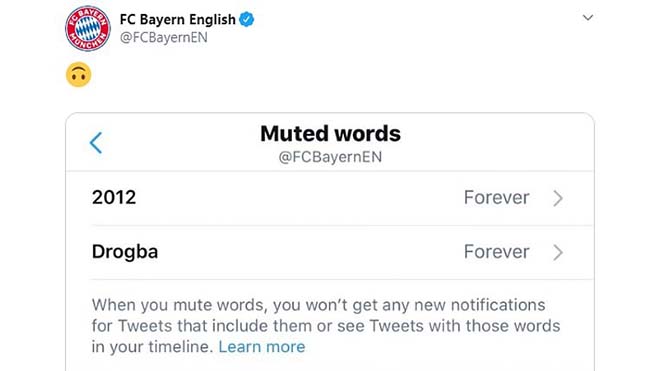Open the embedded Muted words screenshot
The width and height of the screenshot is (660, 371).
(330, 242)
